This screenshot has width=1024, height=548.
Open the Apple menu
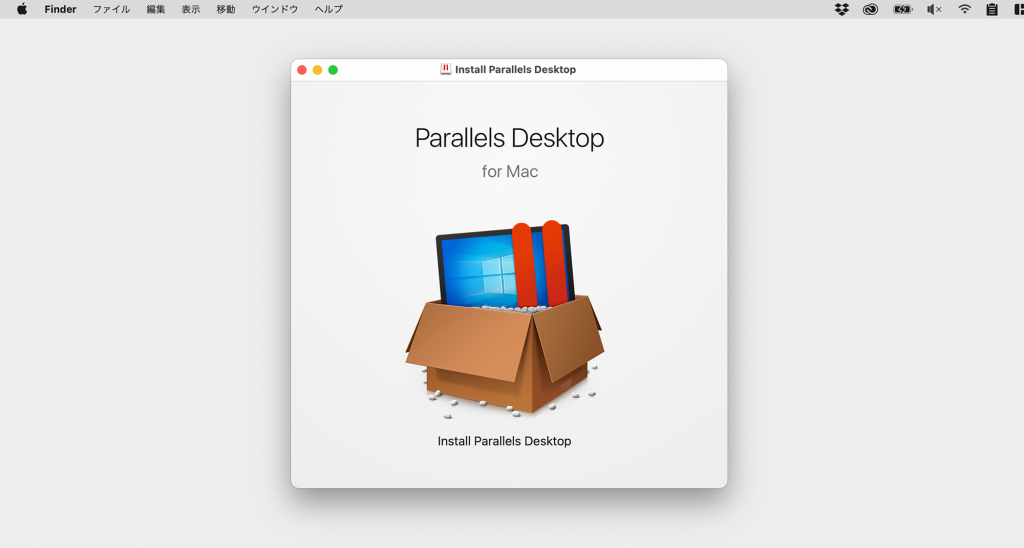pyautogui.click(x=22, y=9)
